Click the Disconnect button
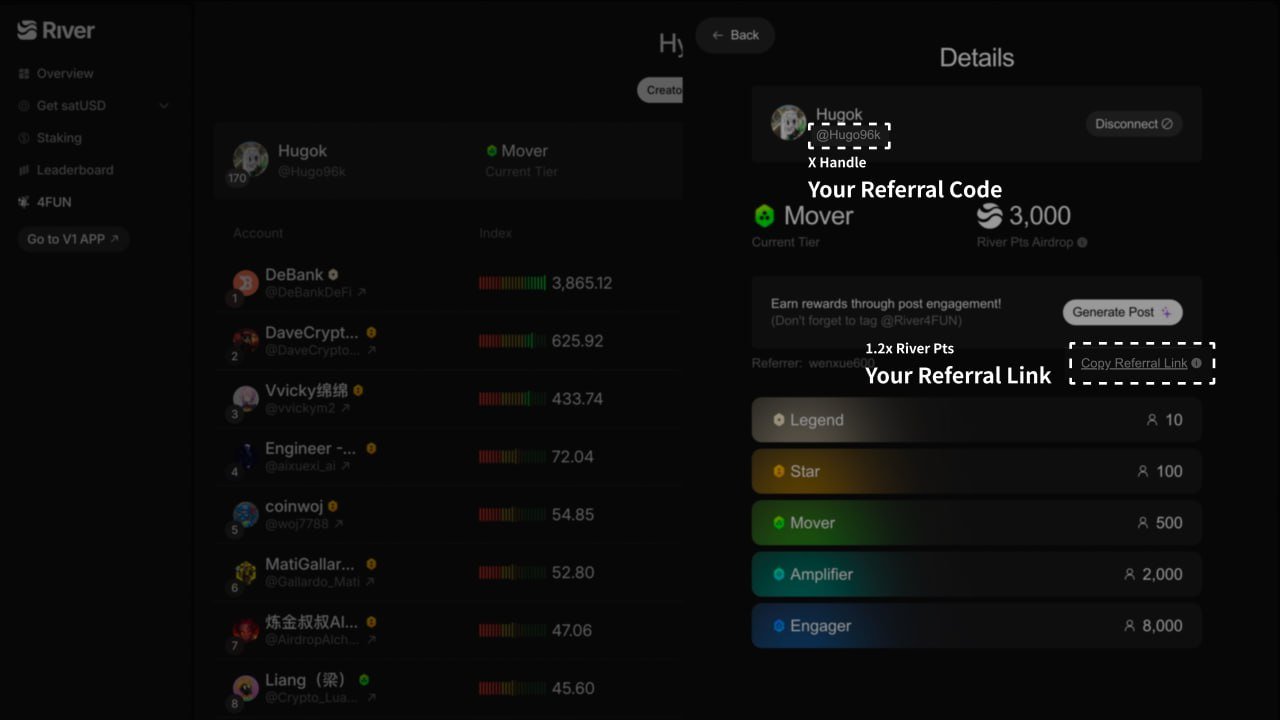The height and width of the screenshot is (720, 1280). pyautogui.click(x=1134, y=124)
